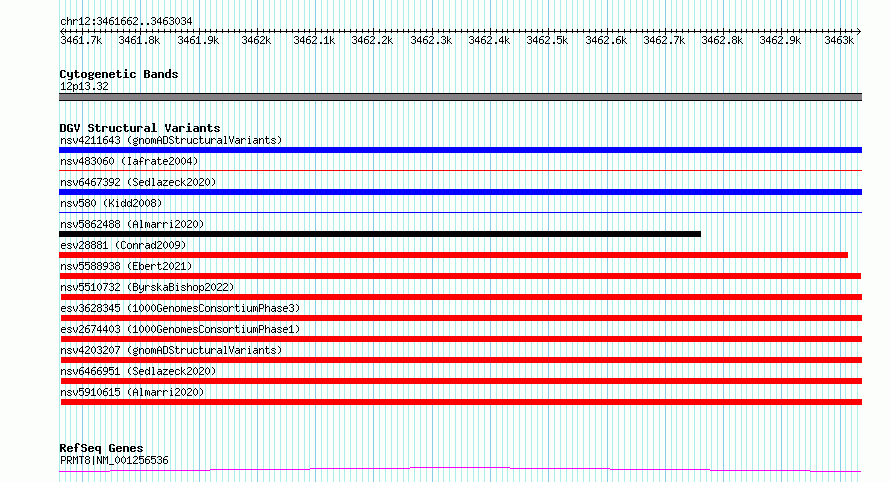Click the nsv5588938 (Ebert2021) label
This screenshot has width=890, height=482.
pos(126,266)
